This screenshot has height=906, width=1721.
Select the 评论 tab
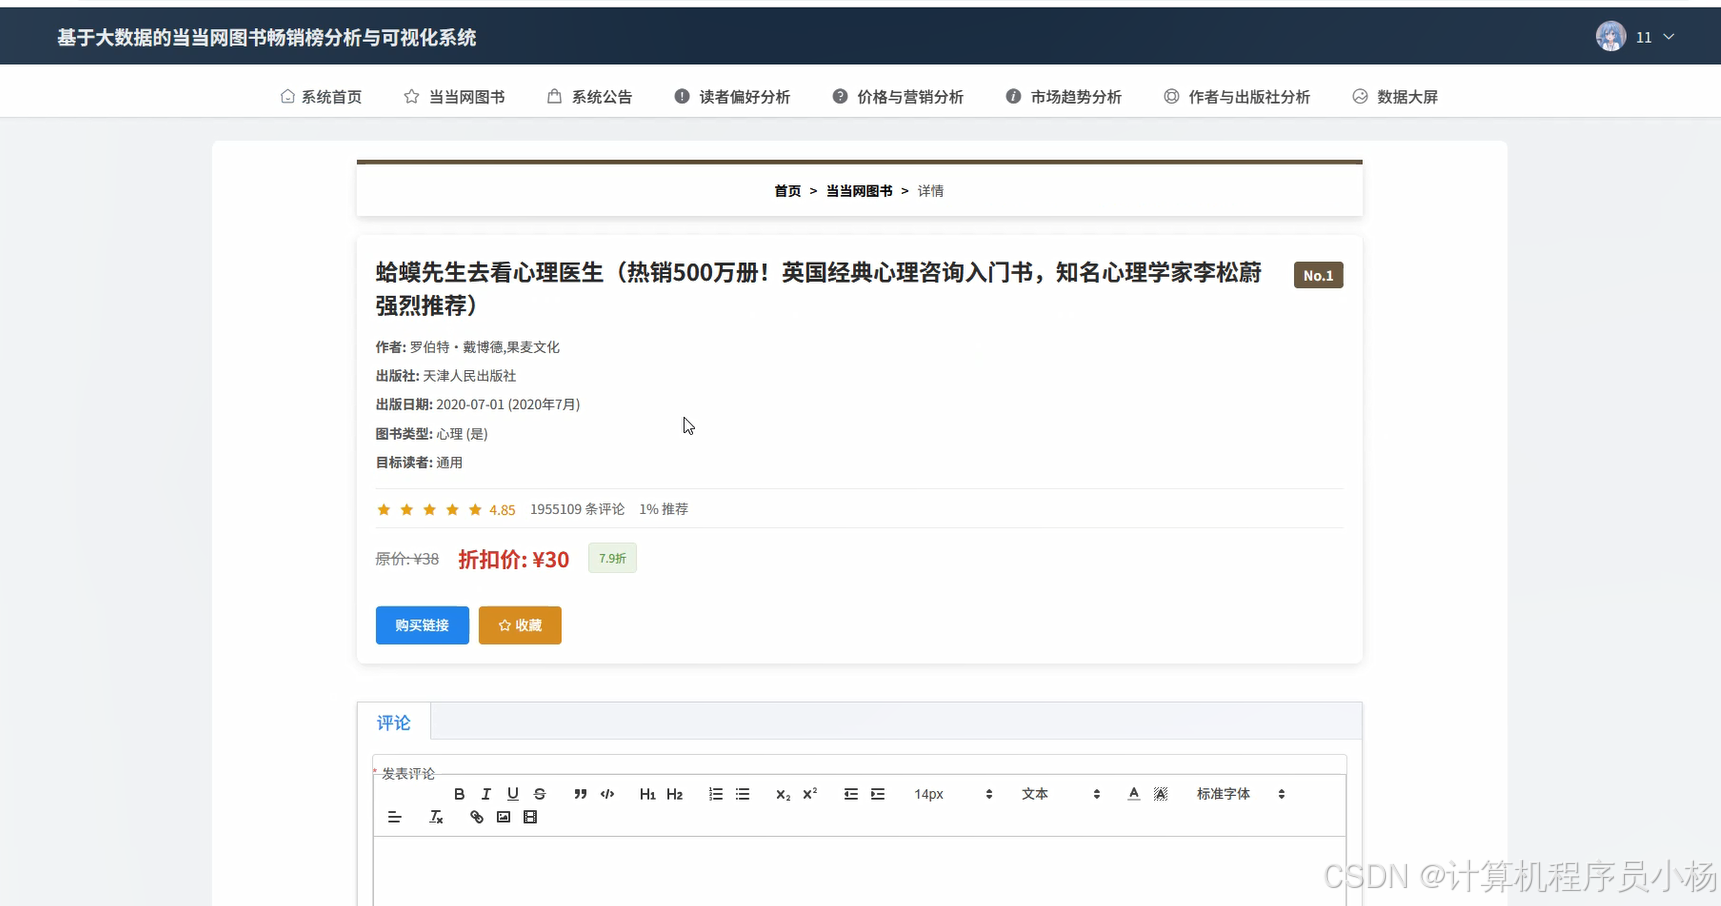click(394, 722)
